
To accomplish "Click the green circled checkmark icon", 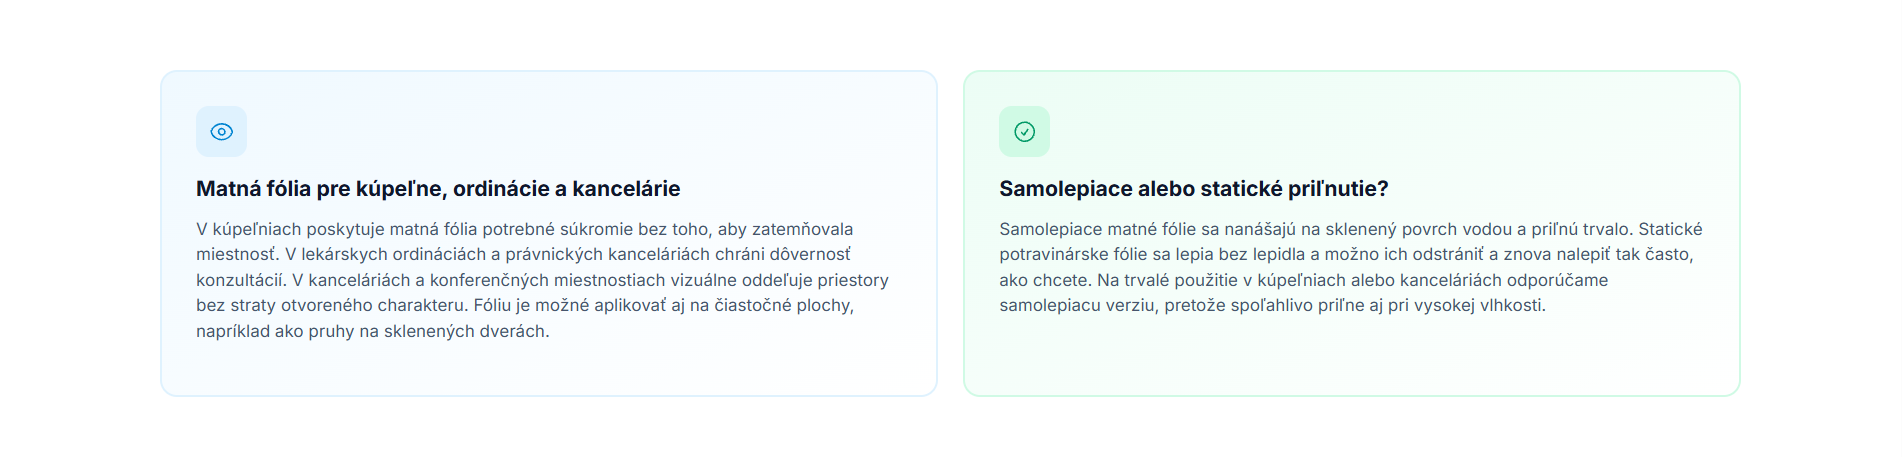I will pos(1024,132).
